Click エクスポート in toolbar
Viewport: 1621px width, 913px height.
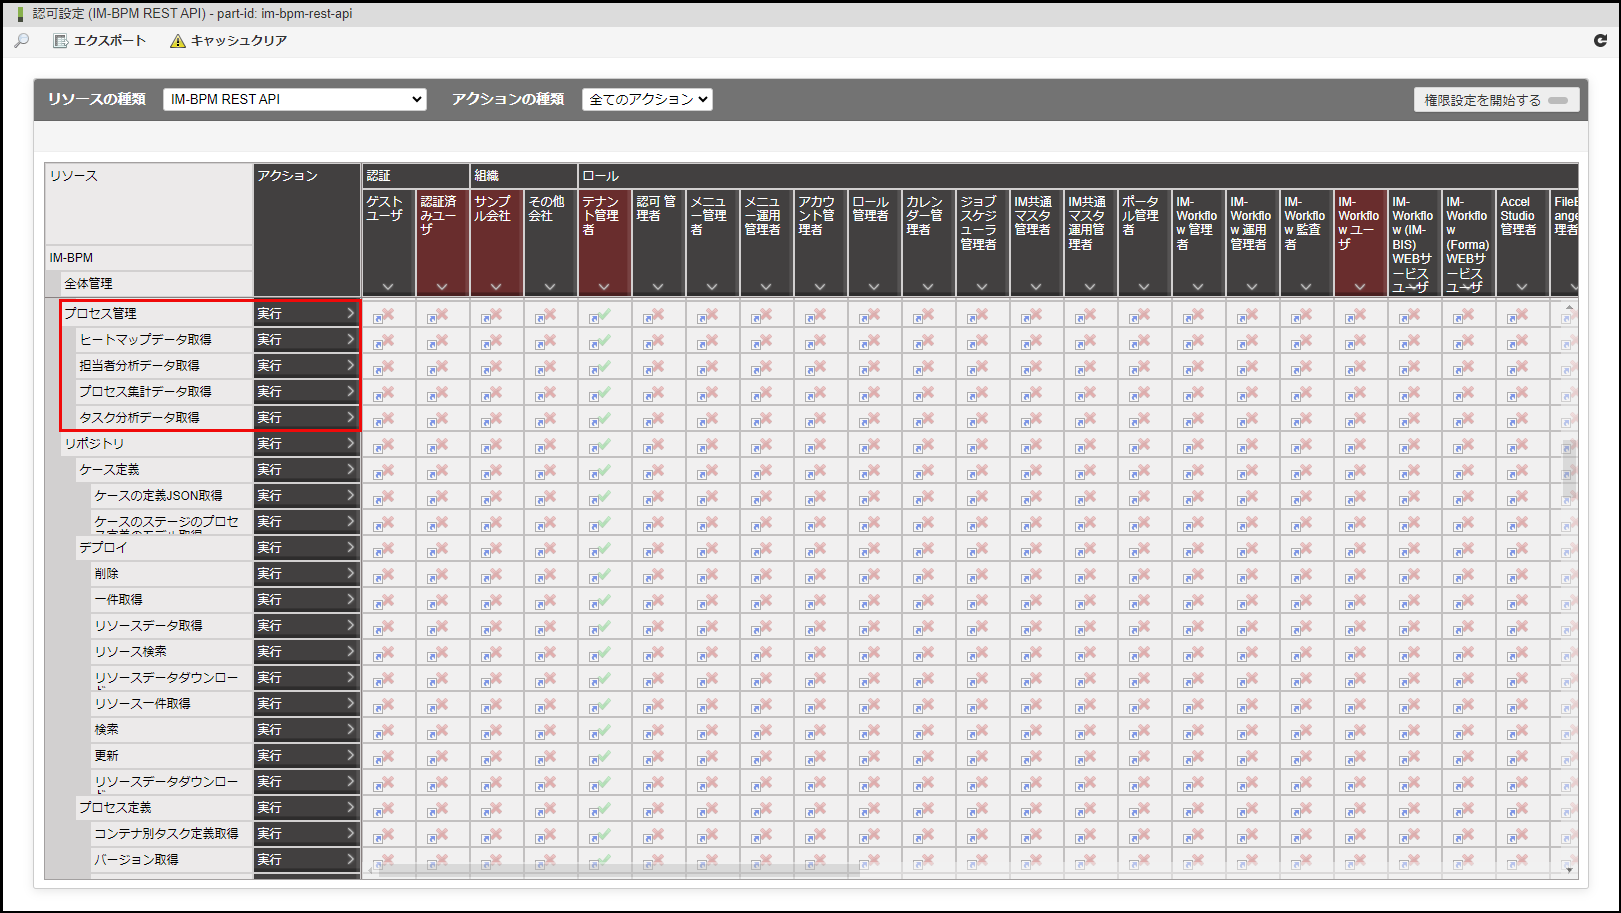(x=110, y=41)
